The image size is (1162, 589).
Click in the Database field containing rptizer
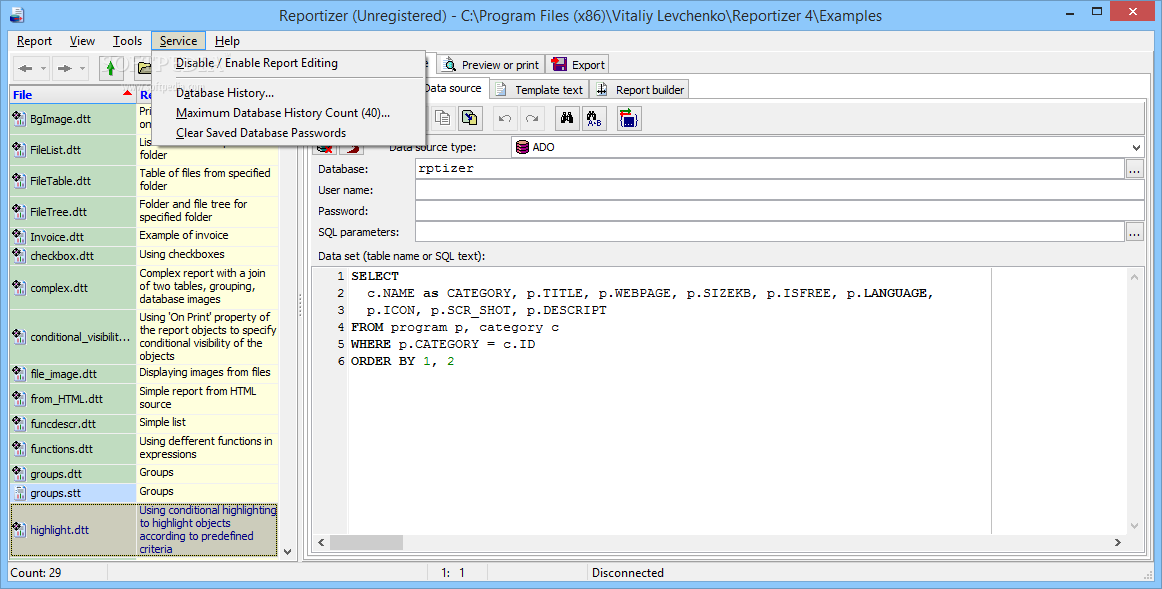tap(770, 169)
